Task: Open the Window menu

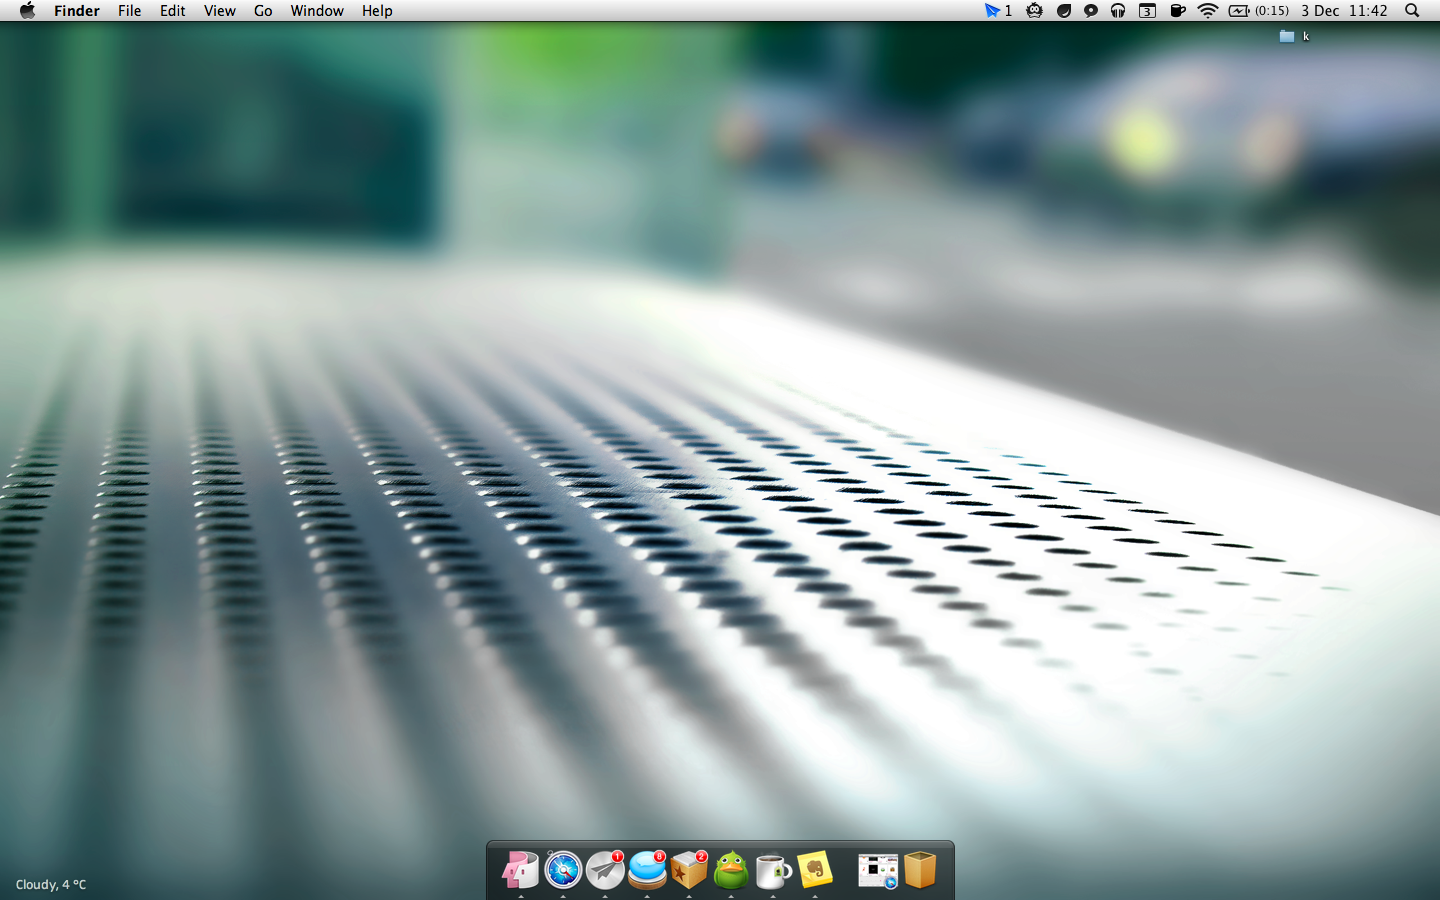Action: [x=317, y=11]
